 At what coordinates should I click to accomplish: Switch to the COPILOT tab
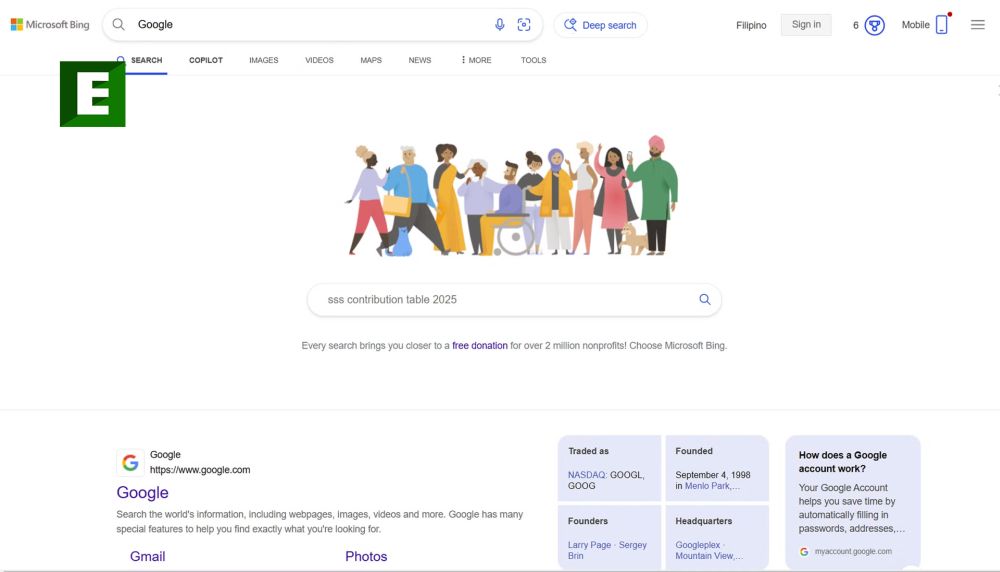coord(205,60)
